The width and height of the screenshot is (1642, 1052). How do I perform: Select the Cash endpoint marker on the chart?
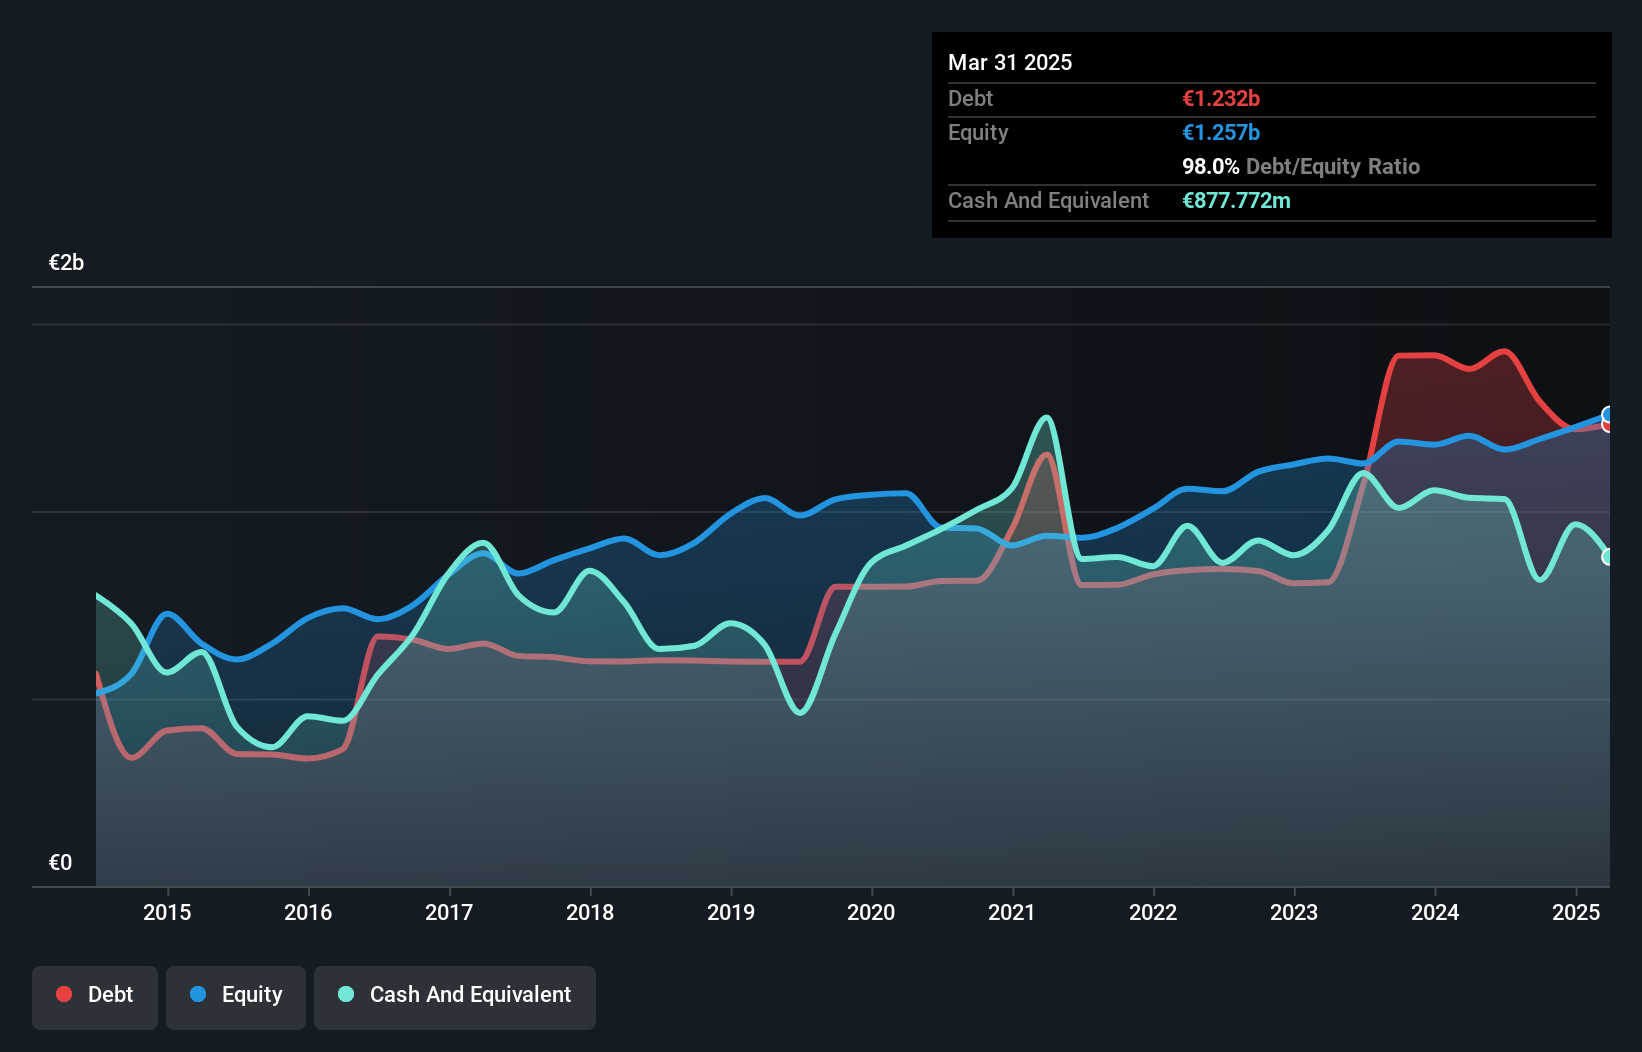[1607, 557]
